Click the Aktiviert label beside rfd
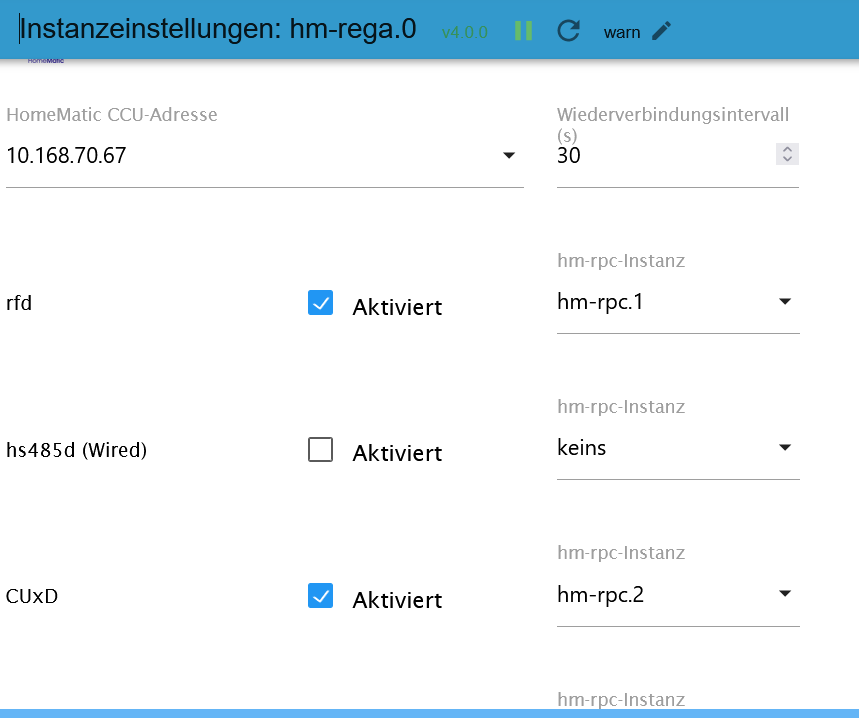The height and width of the screenshot is (718, 859). (x=397, y=307)
